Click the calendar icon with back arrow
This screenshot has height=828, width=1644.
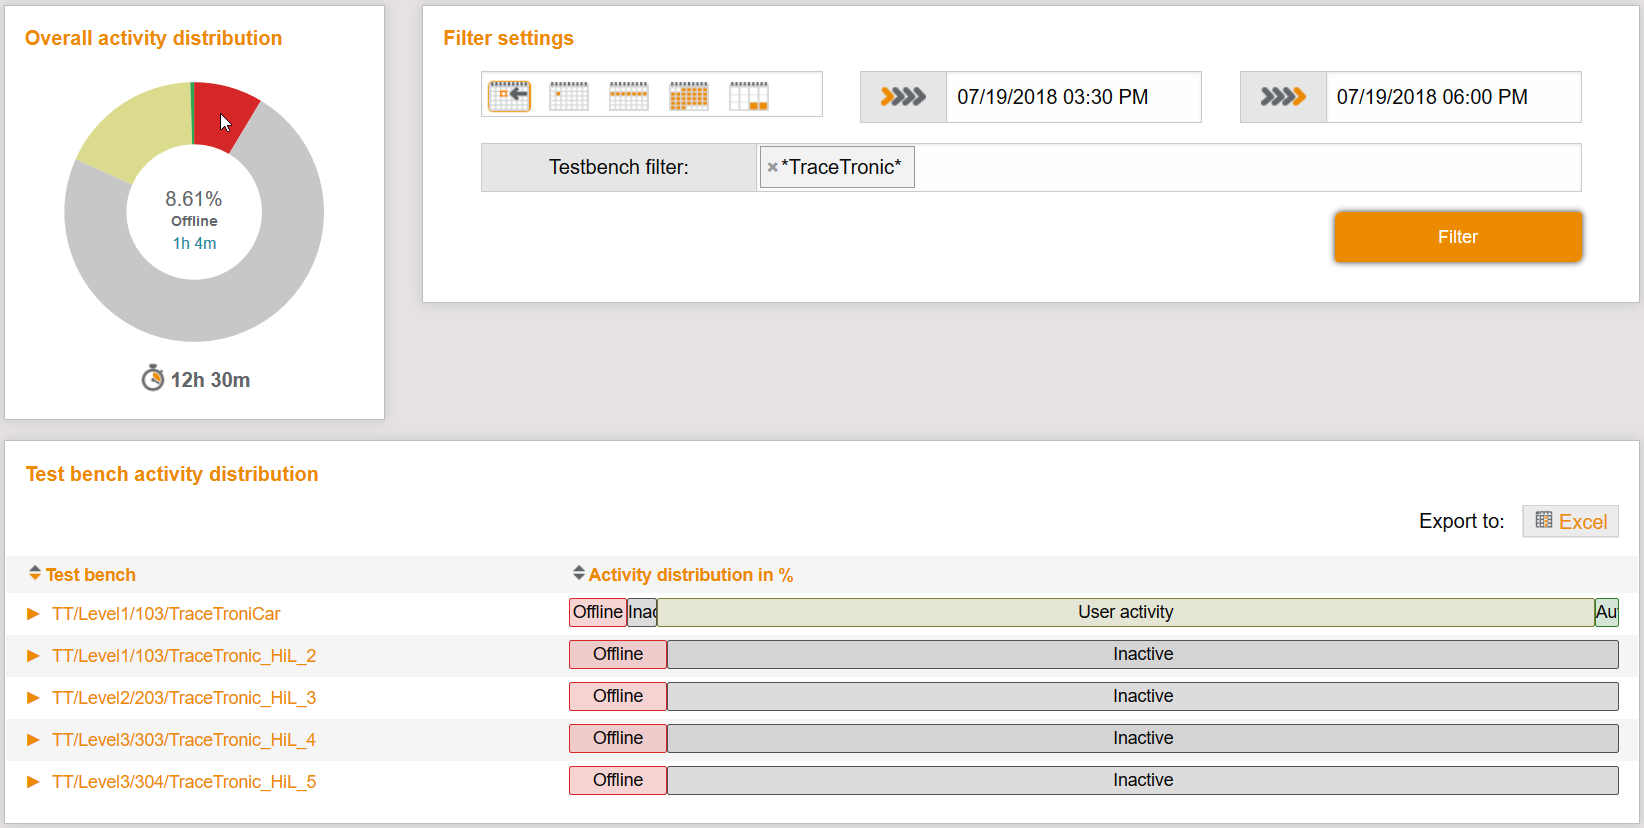pos(509,97)
